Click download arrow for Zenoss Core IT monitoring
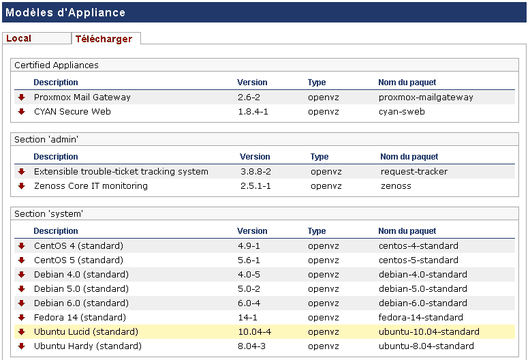Image resolution: width=530 pixels, height=360 pixels. click(21, 186)
